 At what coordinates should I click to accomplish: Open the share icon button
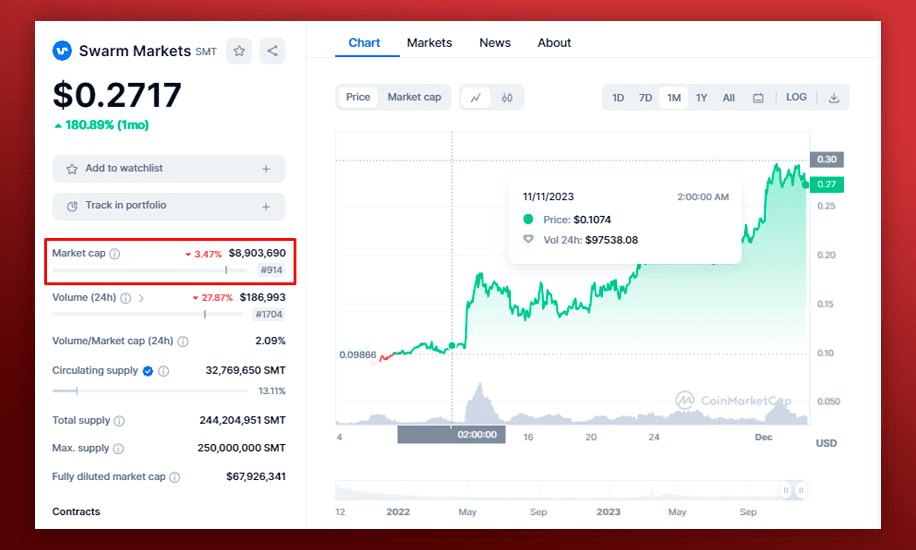point(272,51)
